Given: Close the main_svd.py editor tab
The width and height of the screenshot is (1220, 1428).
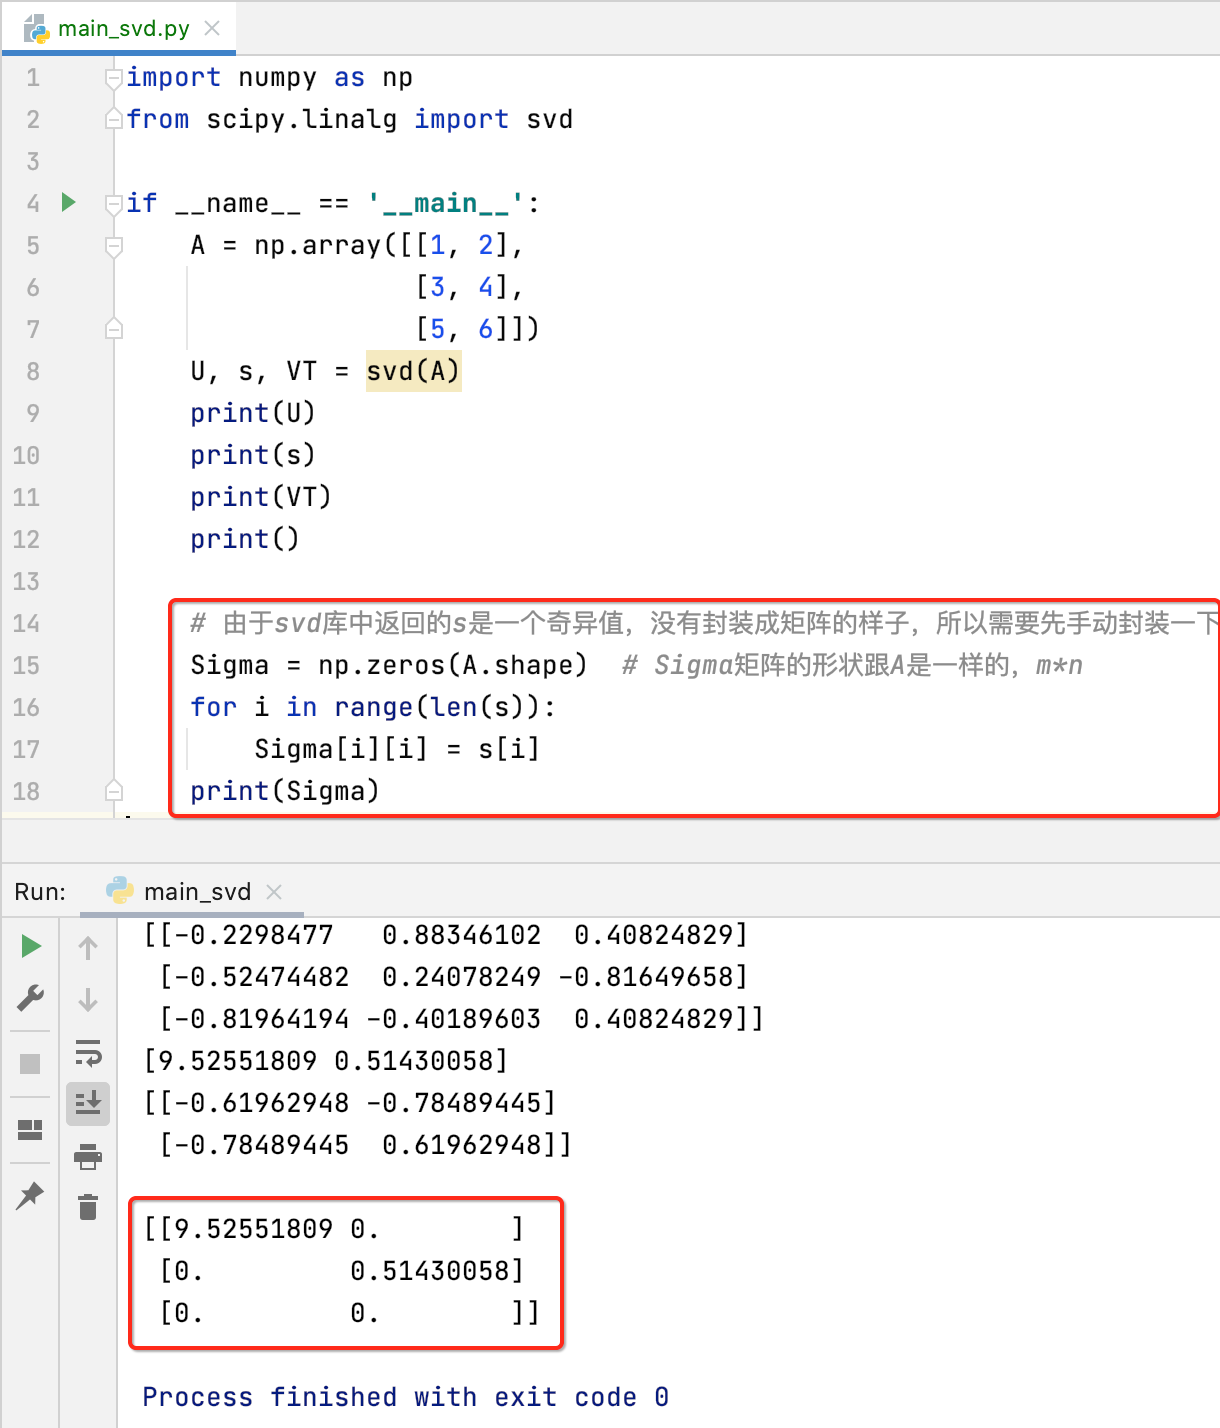Looking at the screenshot, I should click(x=212, y=28).
